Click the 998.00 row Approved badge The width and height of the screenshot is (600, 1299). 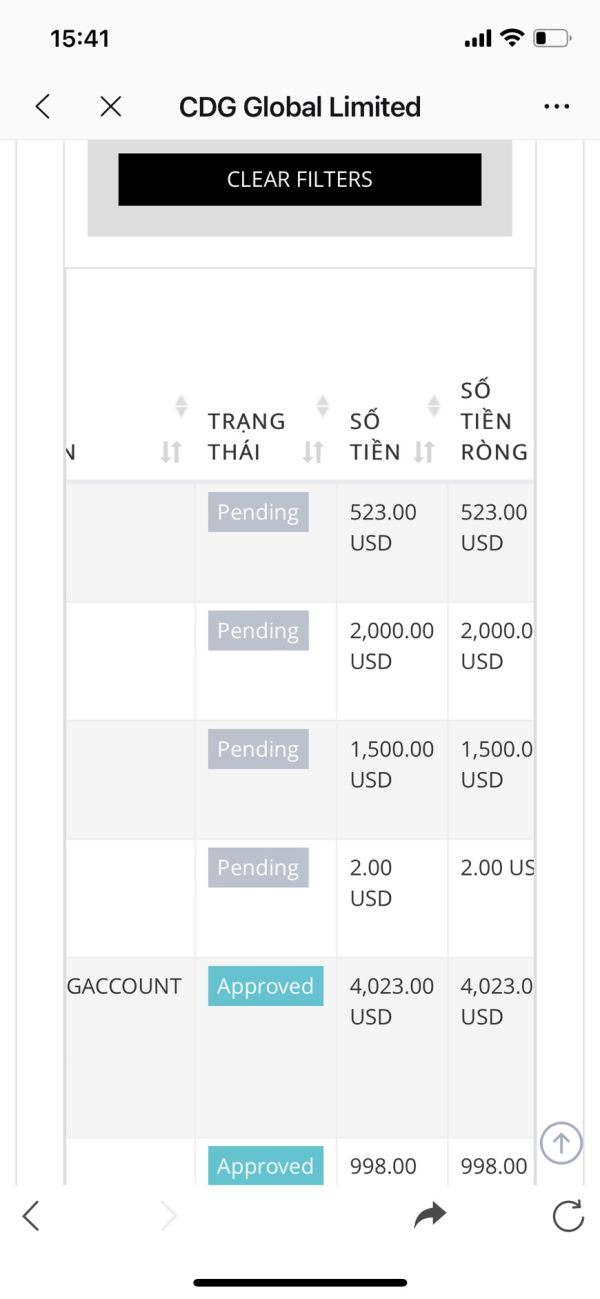pyautogui.click(x=265, y=1166)
